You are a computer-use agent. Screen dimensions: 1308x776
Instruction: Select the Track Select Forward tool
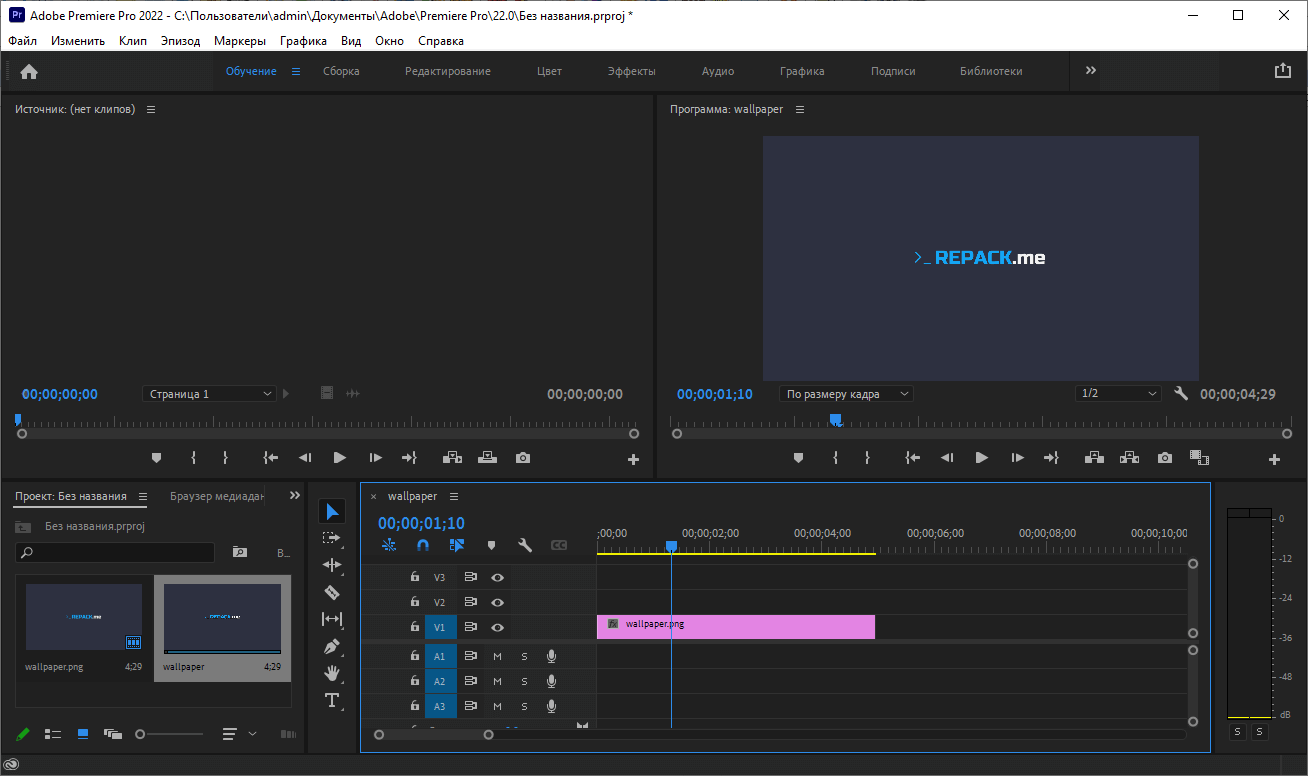tap(332, 538)
